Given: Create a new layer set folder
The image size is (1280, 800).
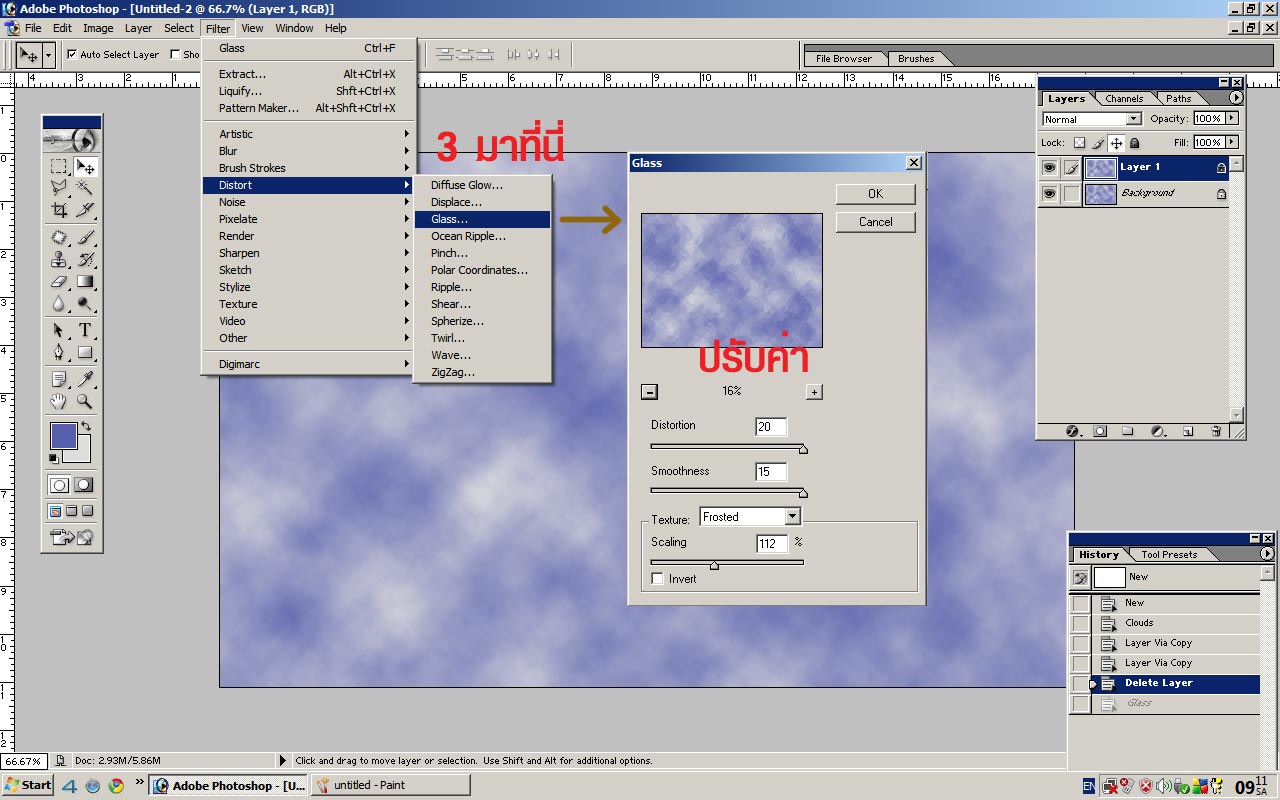Looking at the screenshot, I should tap(1128, 431).
